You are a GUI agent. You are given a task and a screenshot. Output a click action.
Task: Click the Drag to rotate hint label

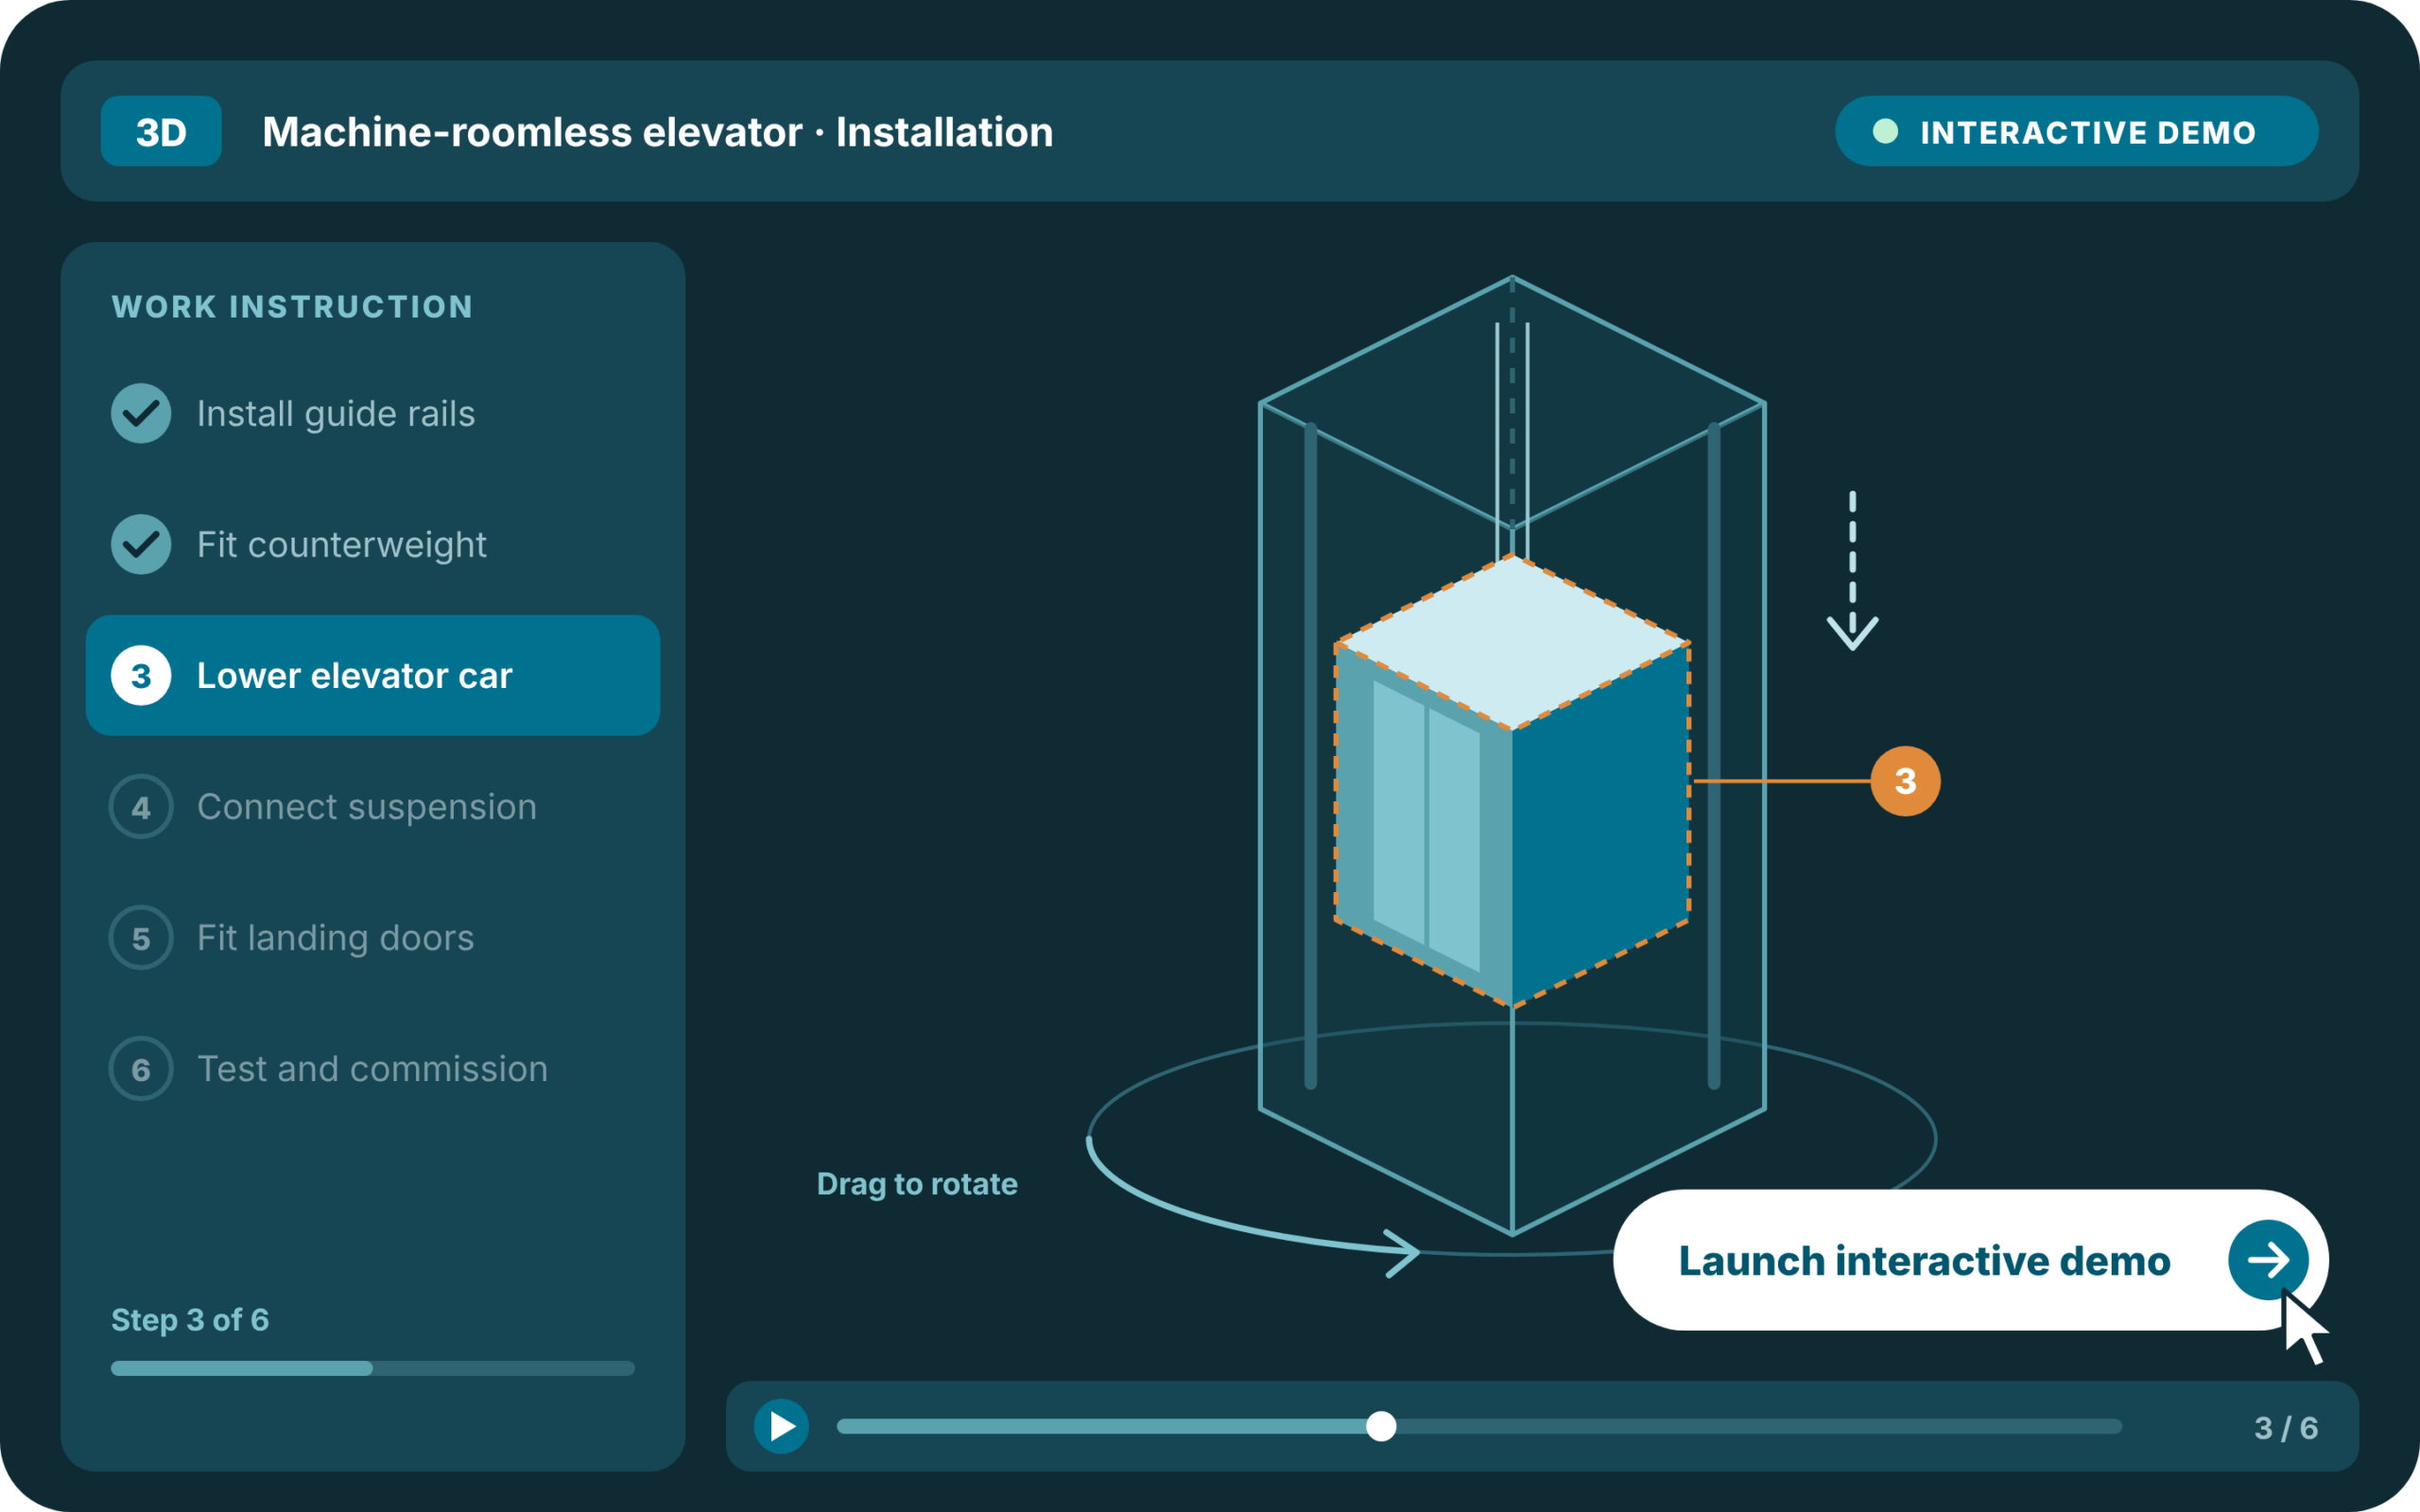[917, 1184]
